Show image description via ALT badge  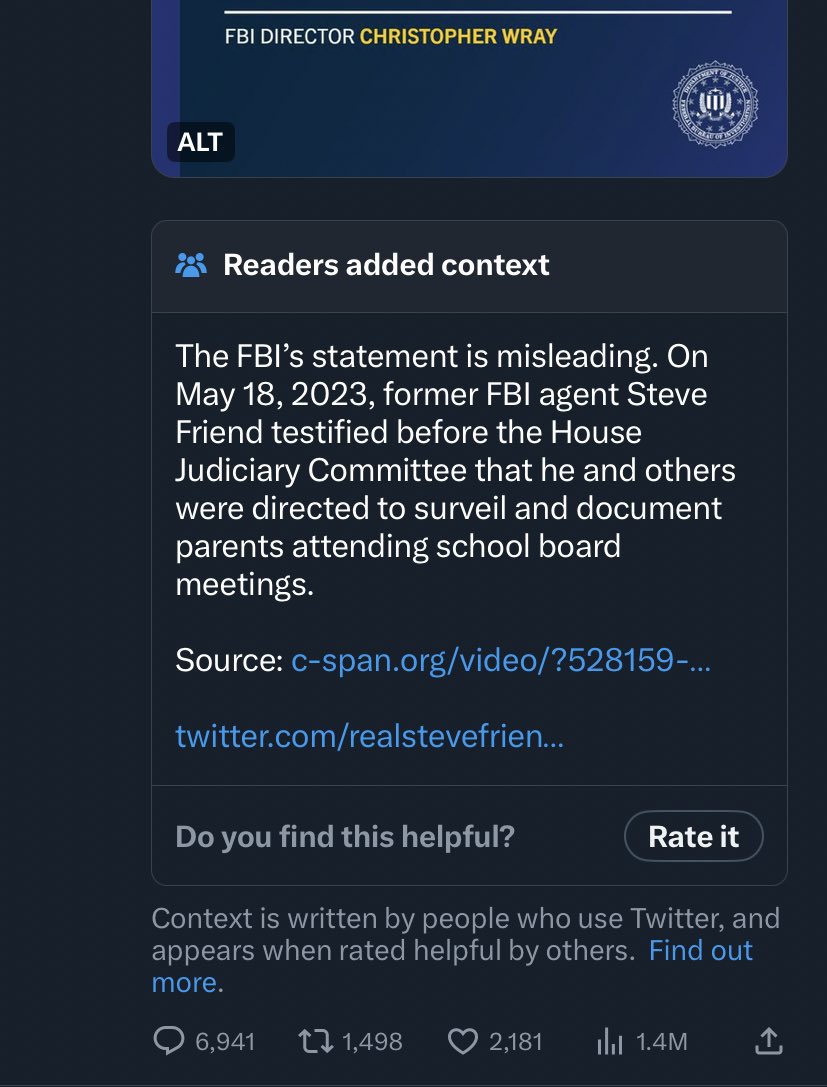pyautogui.click(x=200, y=141)
